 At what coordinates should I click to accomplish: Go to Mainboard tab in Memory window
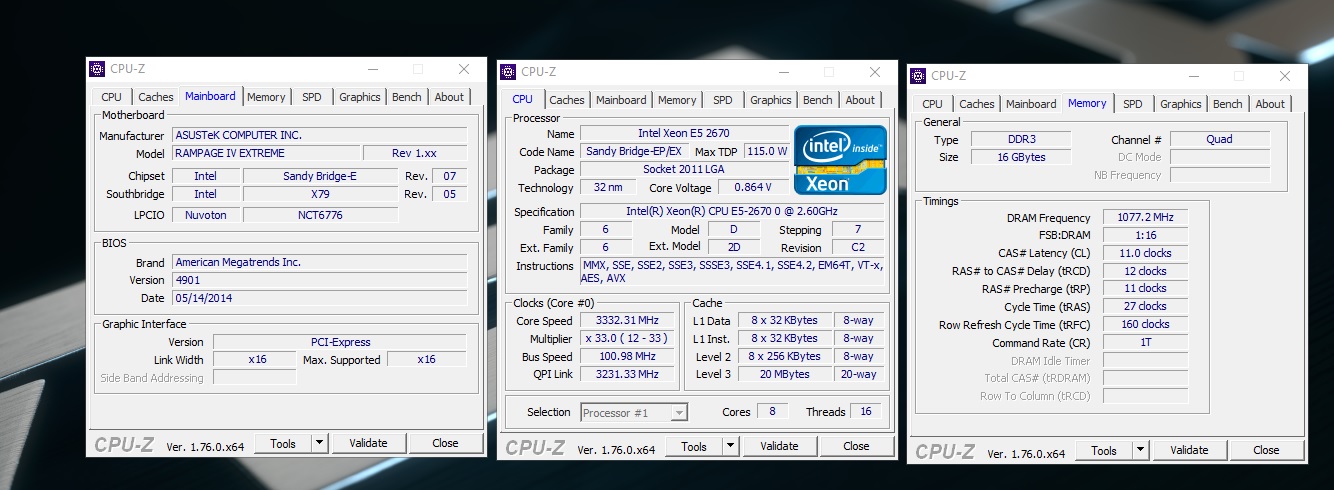click(x=1031, y=104)
